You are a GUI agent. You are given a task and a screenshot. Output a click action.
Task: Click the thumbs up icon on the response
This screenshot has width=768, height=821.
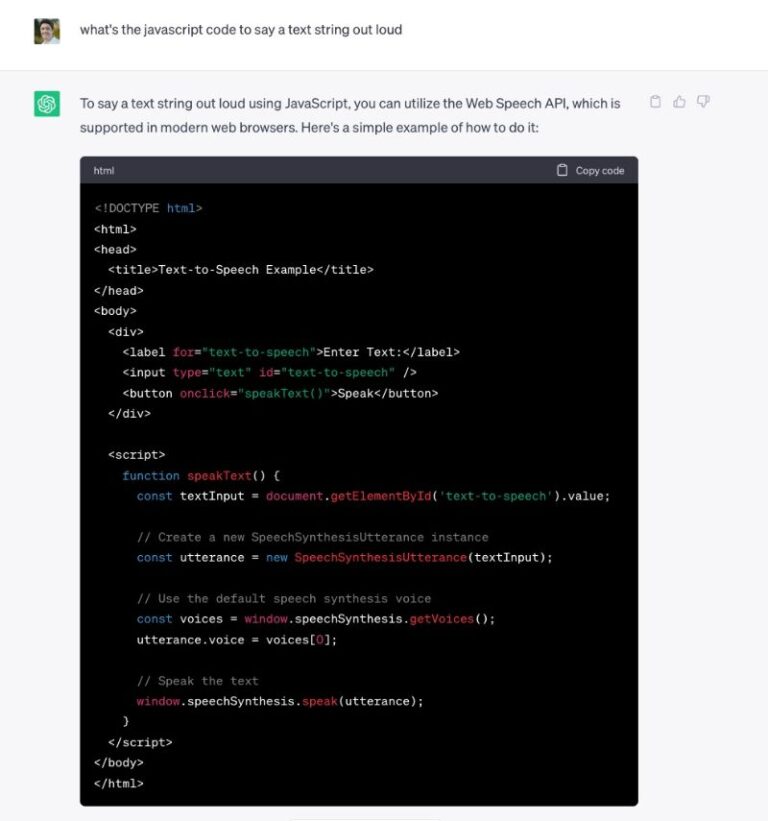[x=679, y=102]
